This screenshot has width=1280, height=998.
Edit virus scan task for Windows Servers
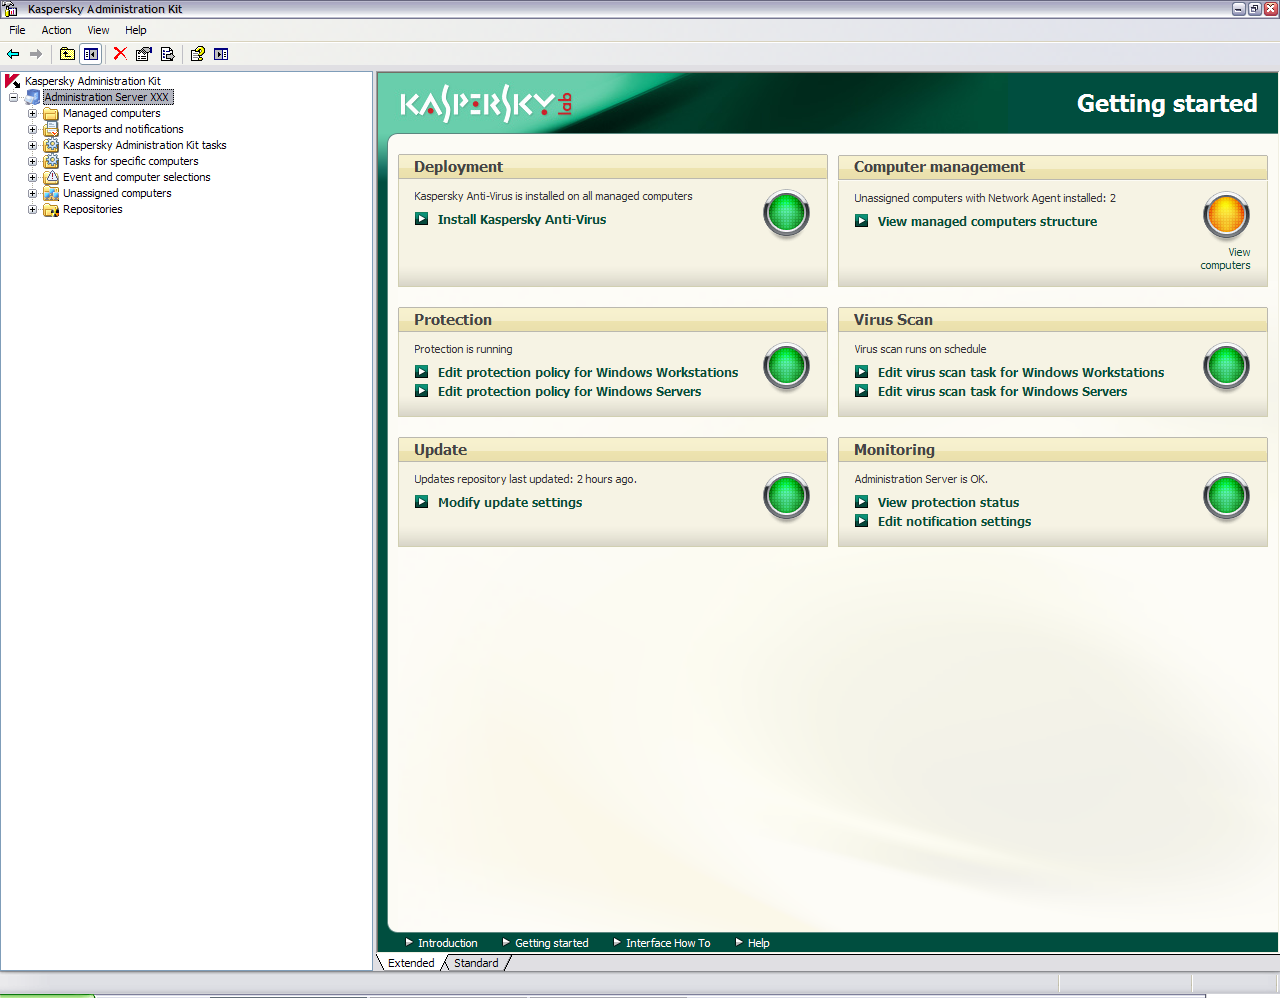[x=1002, y=391]
